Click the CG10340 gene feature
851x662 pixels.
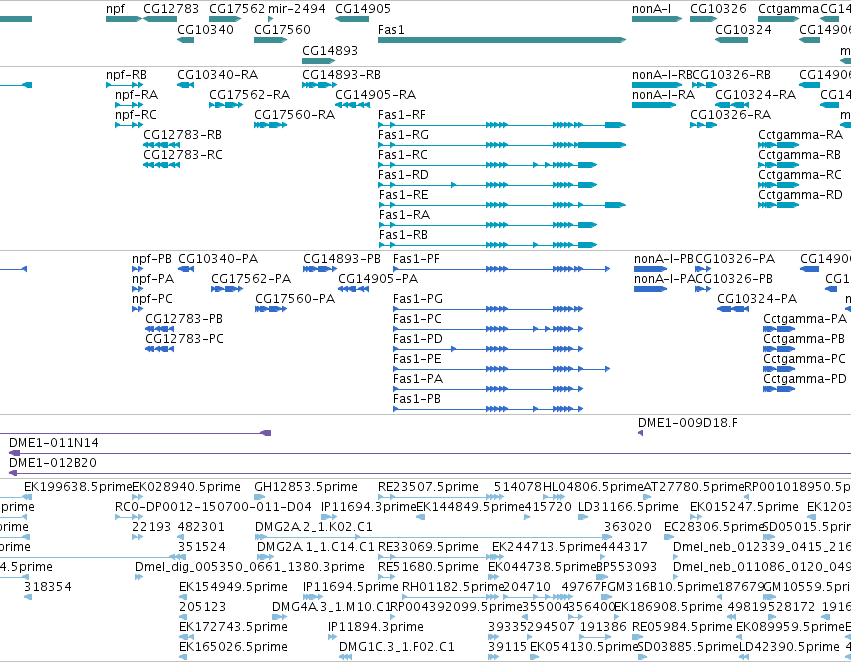tap(186, 40)
